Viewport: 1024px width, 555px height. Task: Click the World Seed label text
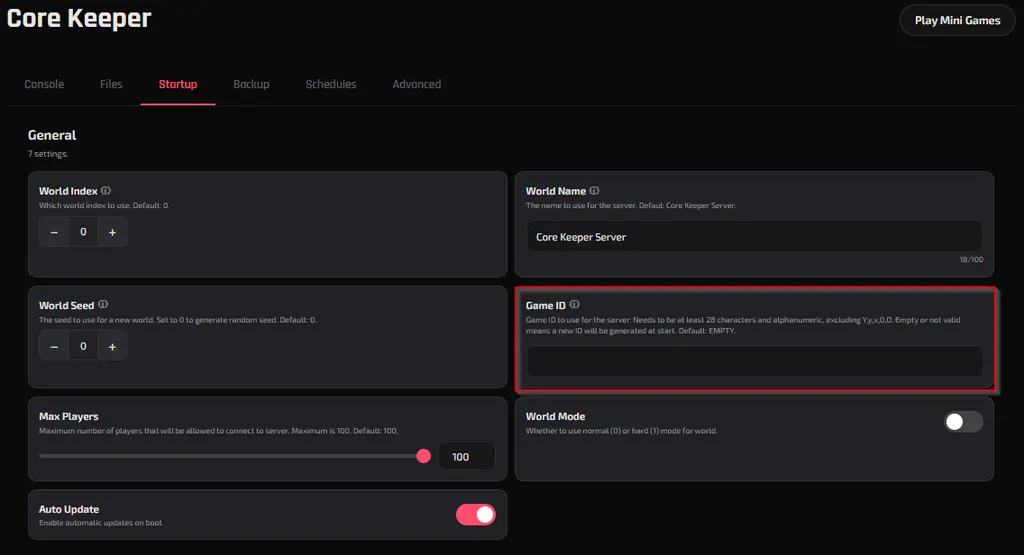pyautogui.click(x=66, y=306)
